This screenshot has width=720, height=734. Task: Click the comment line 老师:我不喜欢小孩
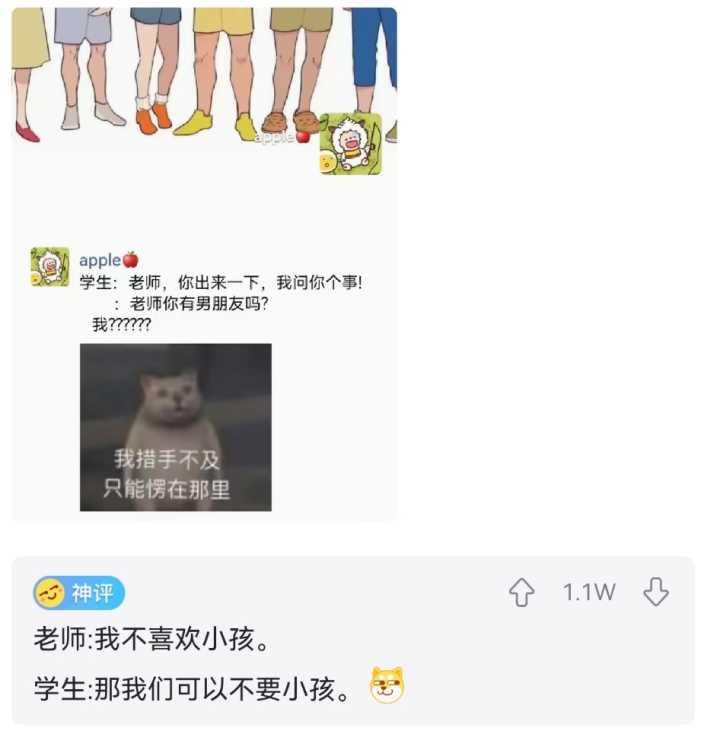pyautogui.click(x=152, y=639)
